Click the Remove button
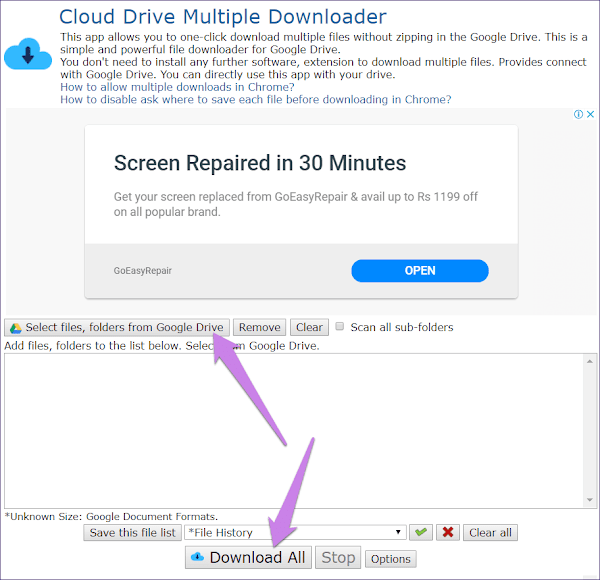Screen dimensions: 600x580 tap(259, 327)
